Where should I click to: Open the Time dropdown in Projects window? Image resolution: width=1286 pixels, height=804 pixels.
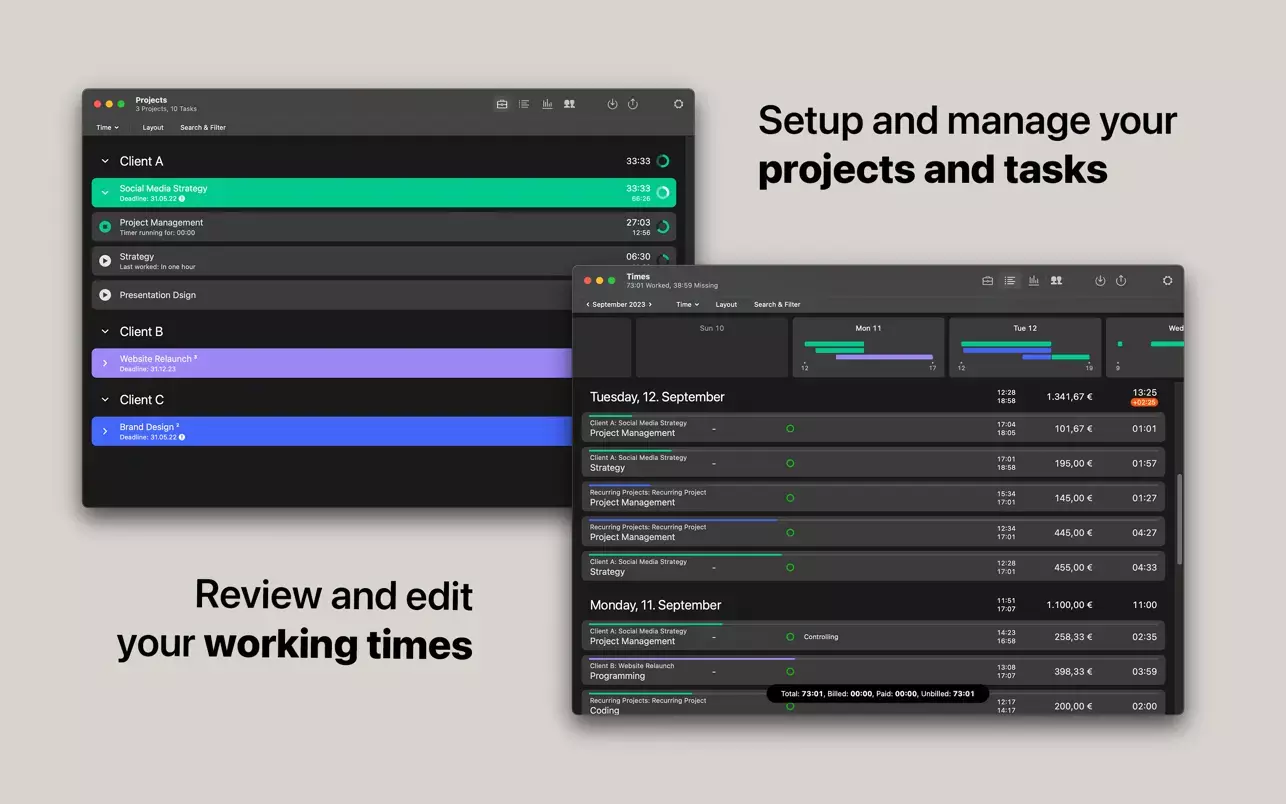pos(107,128)
